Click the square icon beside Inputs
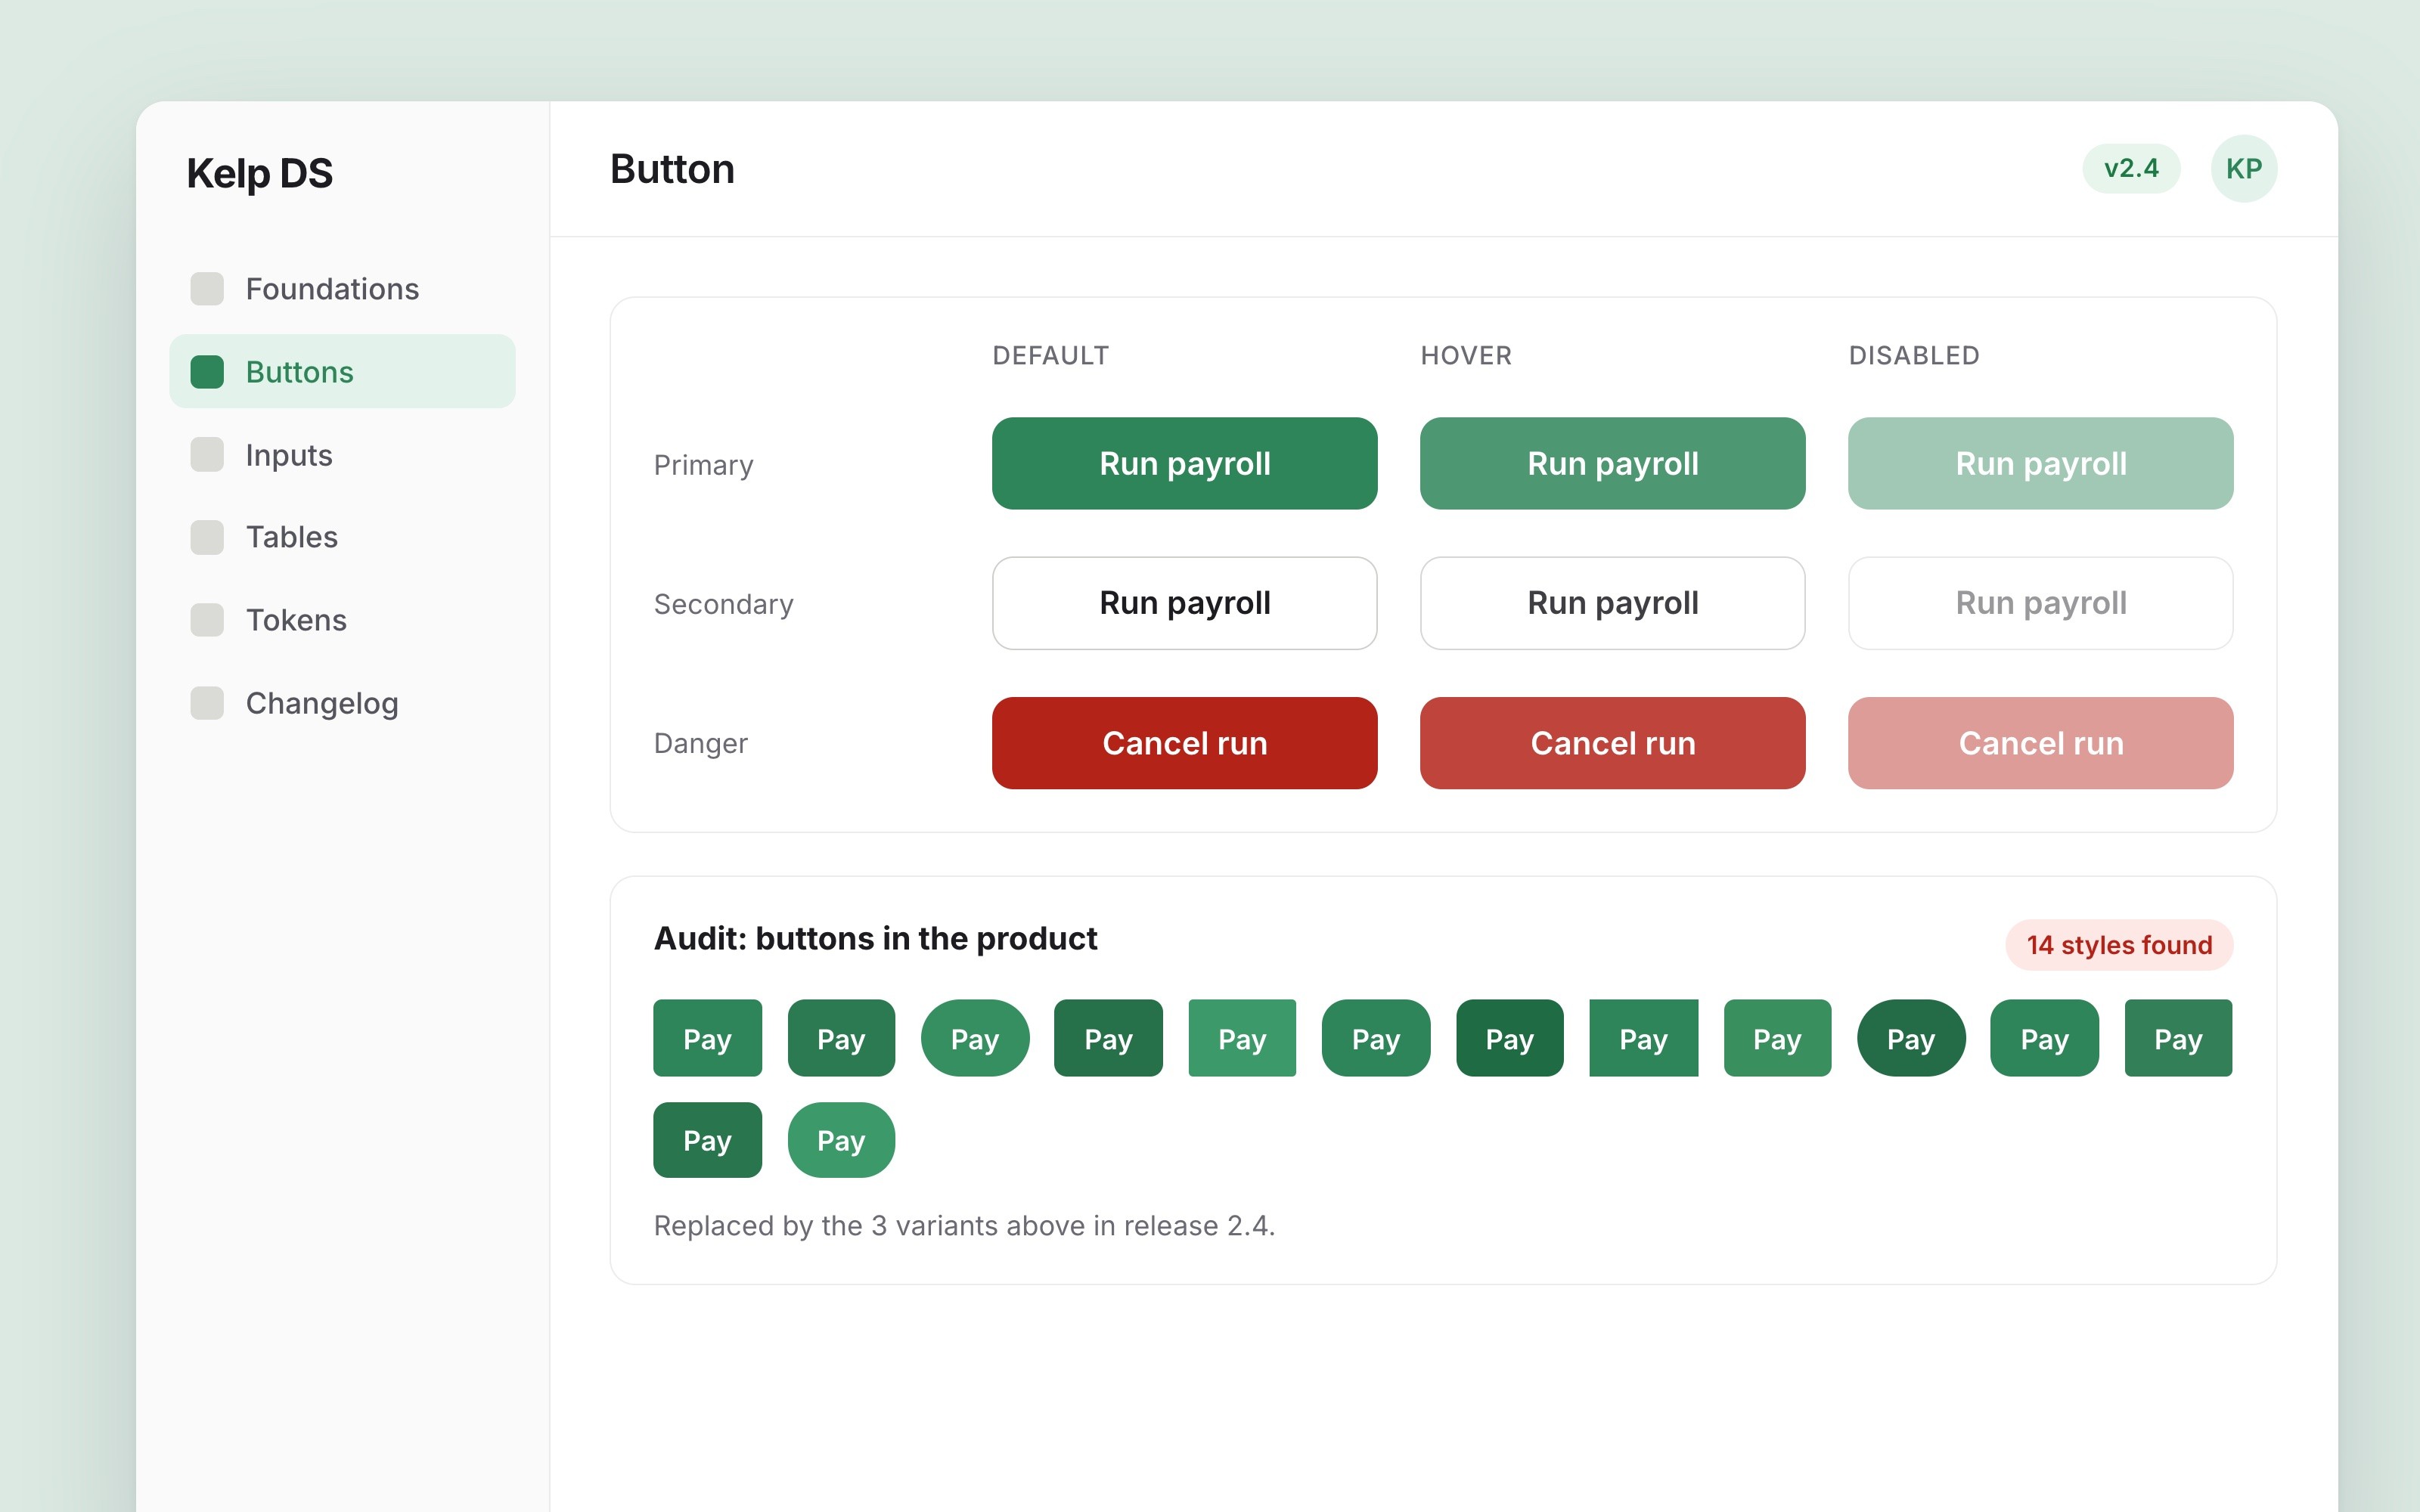The height and width of the screenshot is (1512, 2420). (207, 455)
